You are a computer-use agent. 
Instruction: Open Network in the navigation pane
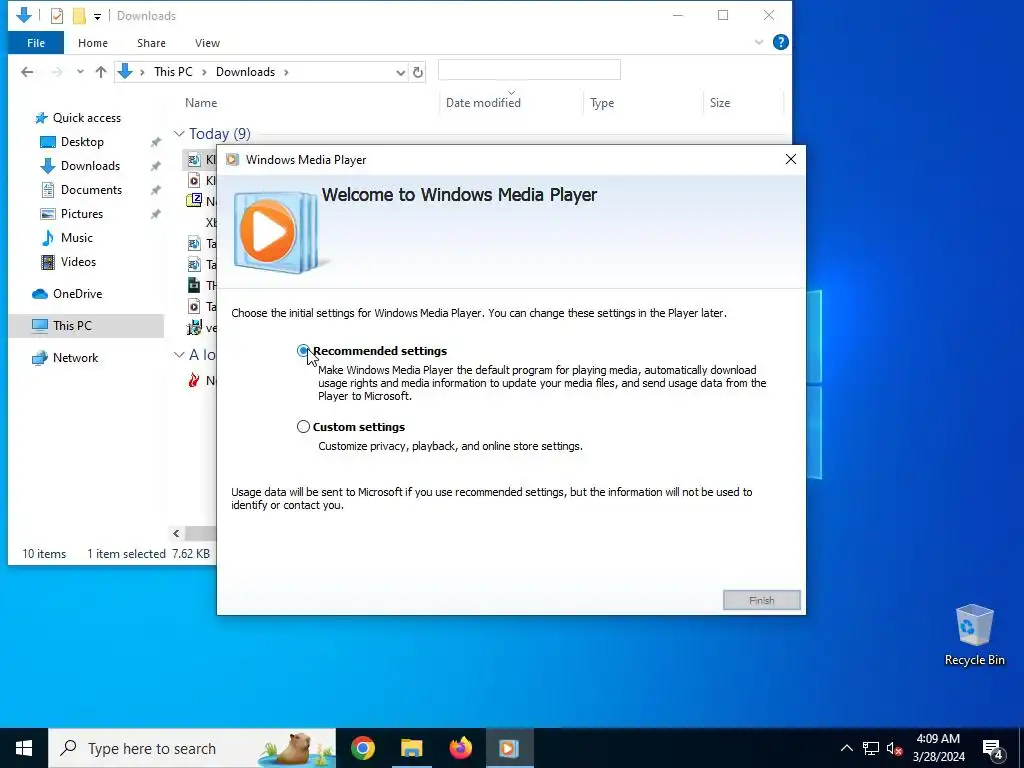point(75,358)
